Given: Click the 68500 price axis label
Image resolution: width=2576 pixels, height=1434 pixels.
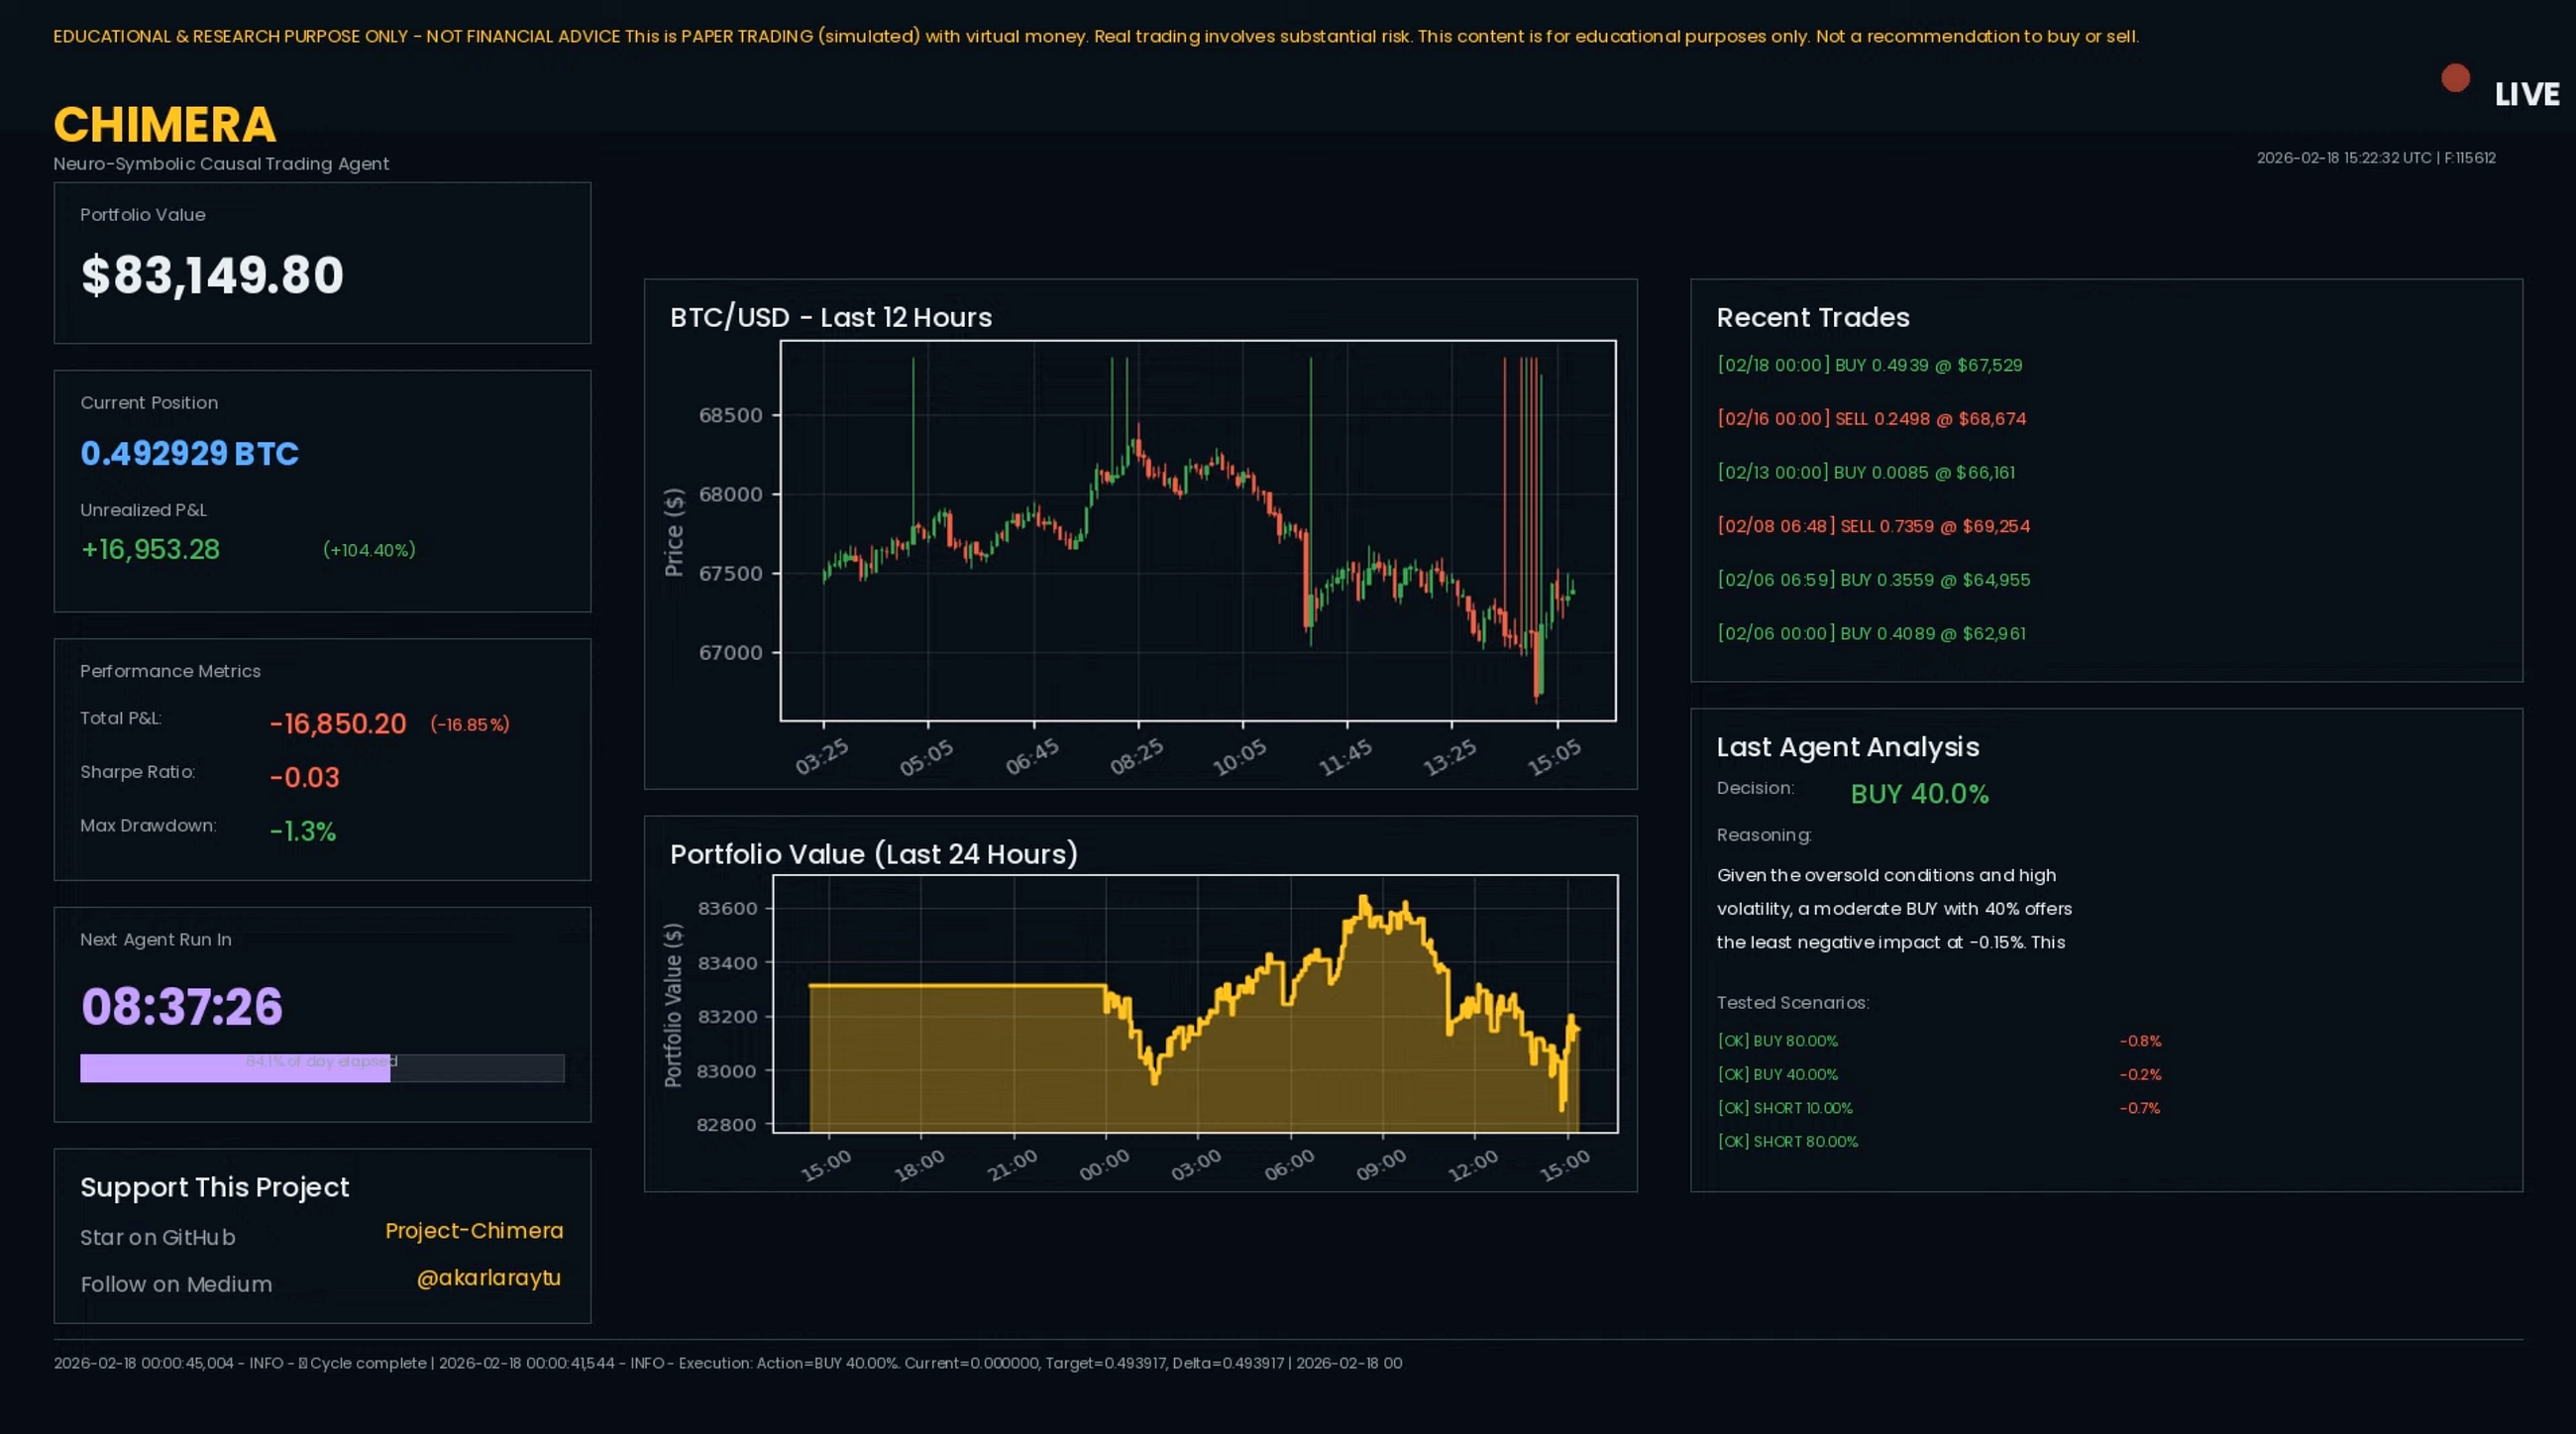Looking at the screenshot, I should [x=730, y=415].
